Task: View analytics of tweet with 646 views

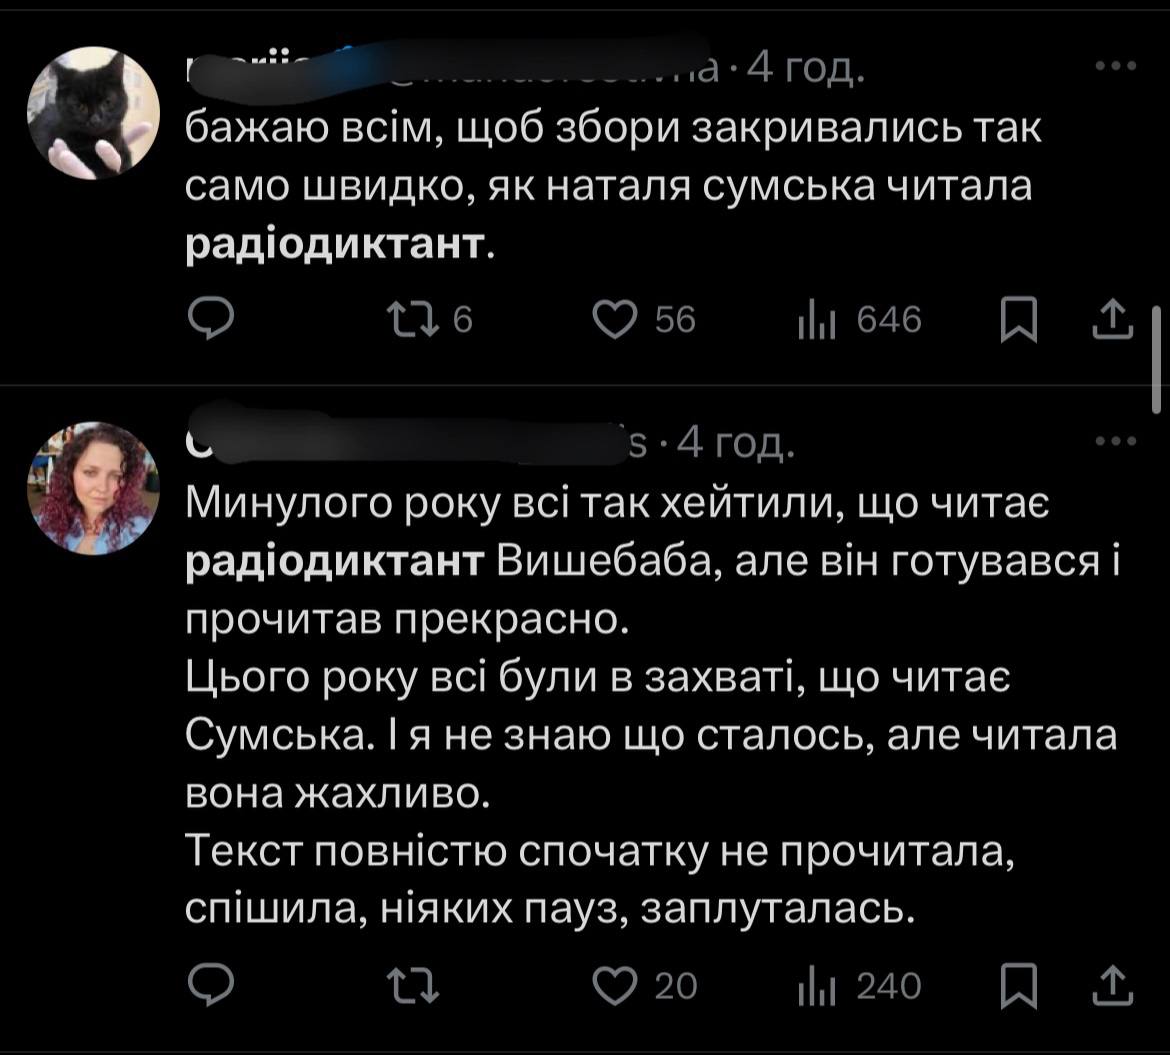Action: point(811,319)
